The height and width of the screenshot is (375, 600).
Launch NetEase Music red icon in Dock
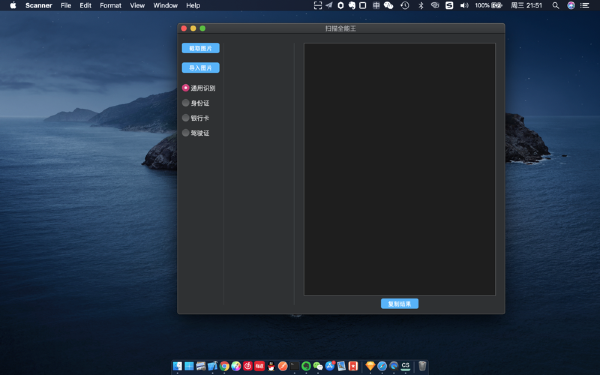[248, 366]
